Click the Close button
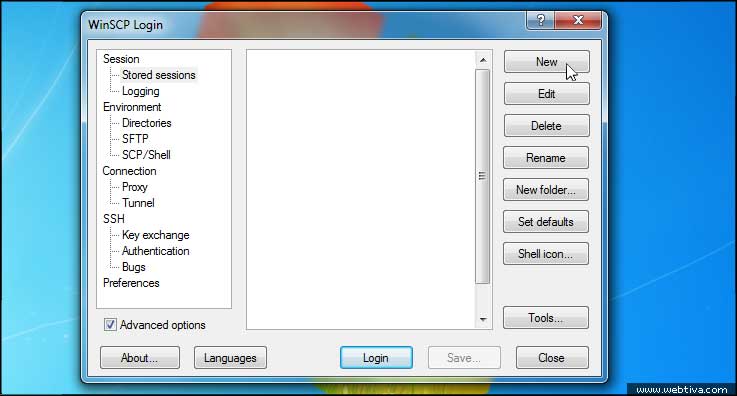This screenshot has height=396, width=737. 552,358
